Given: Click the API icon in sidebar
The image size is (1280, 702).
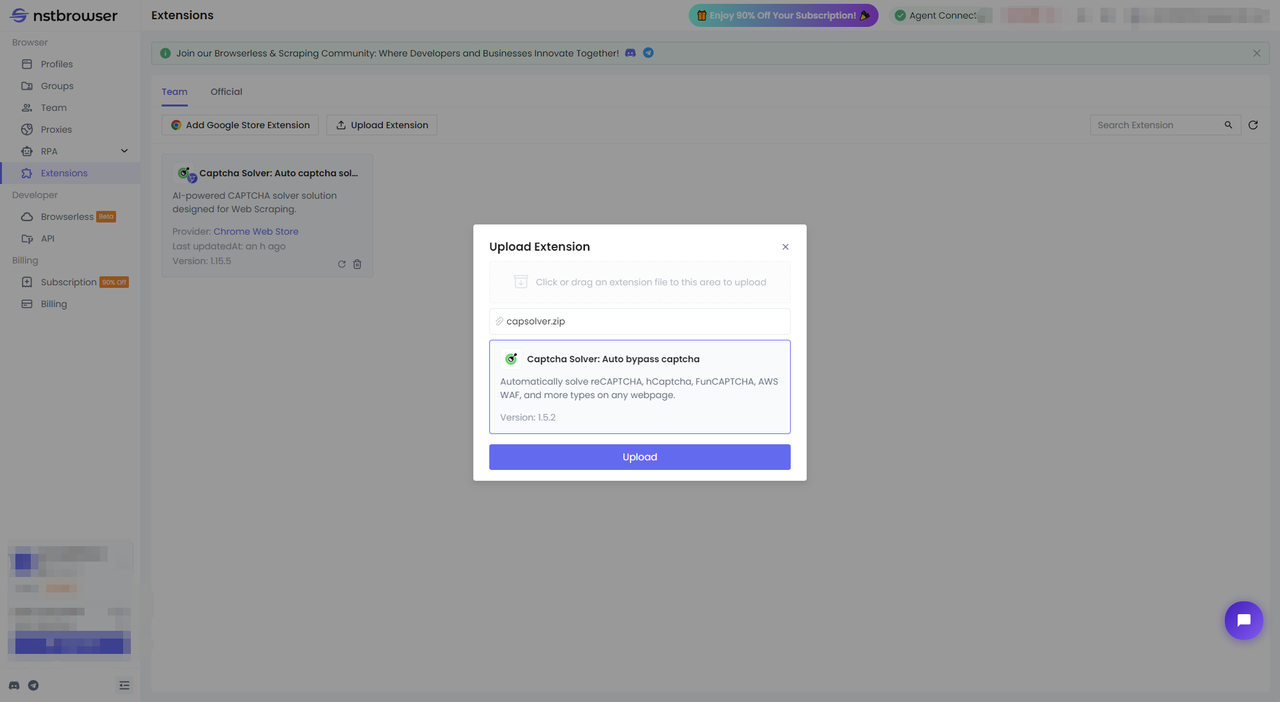Looking at the screenshot, I should [27, 239].
